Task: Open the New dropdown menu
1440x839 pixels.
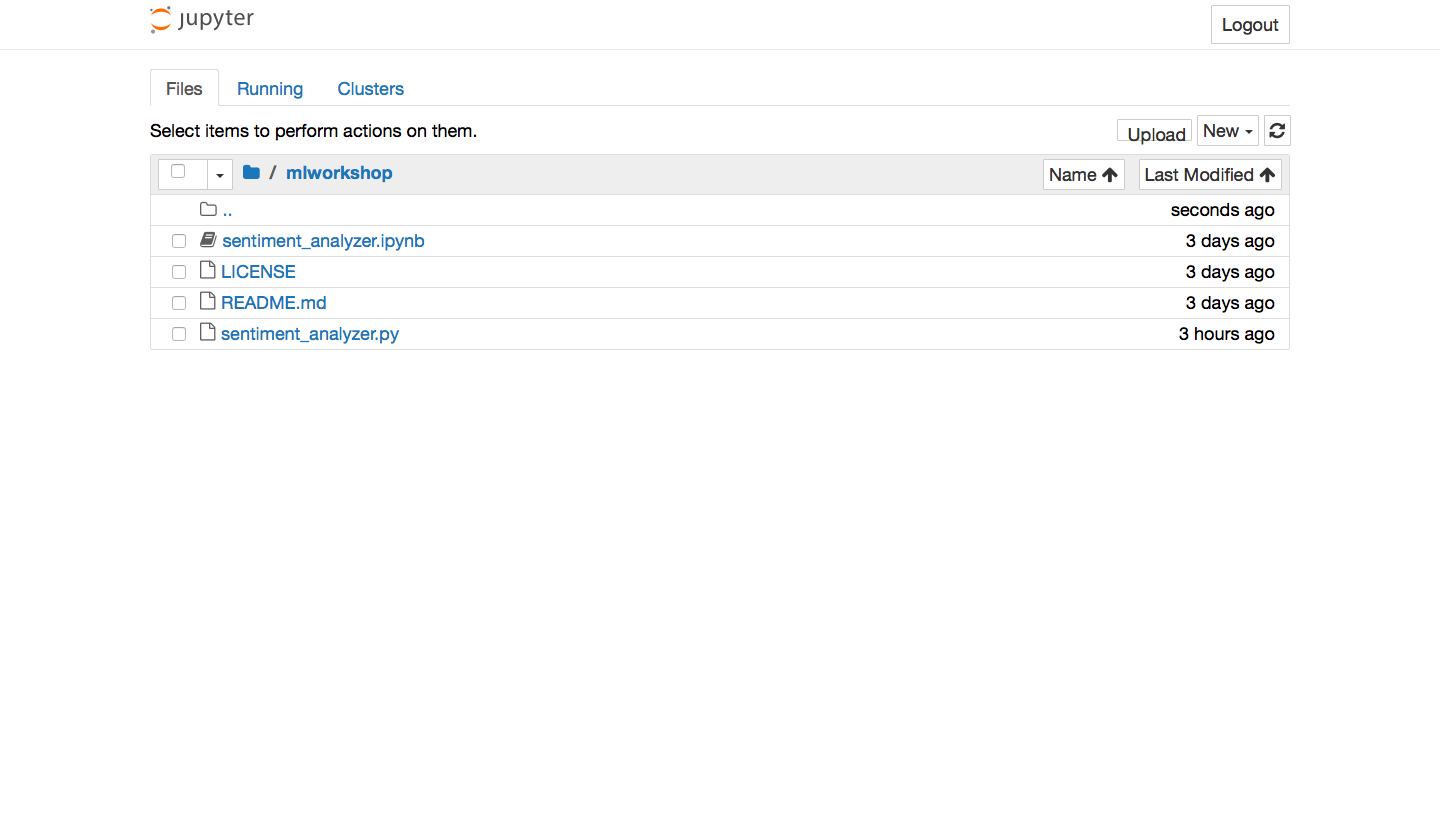Action: [x=1227, y=131]
